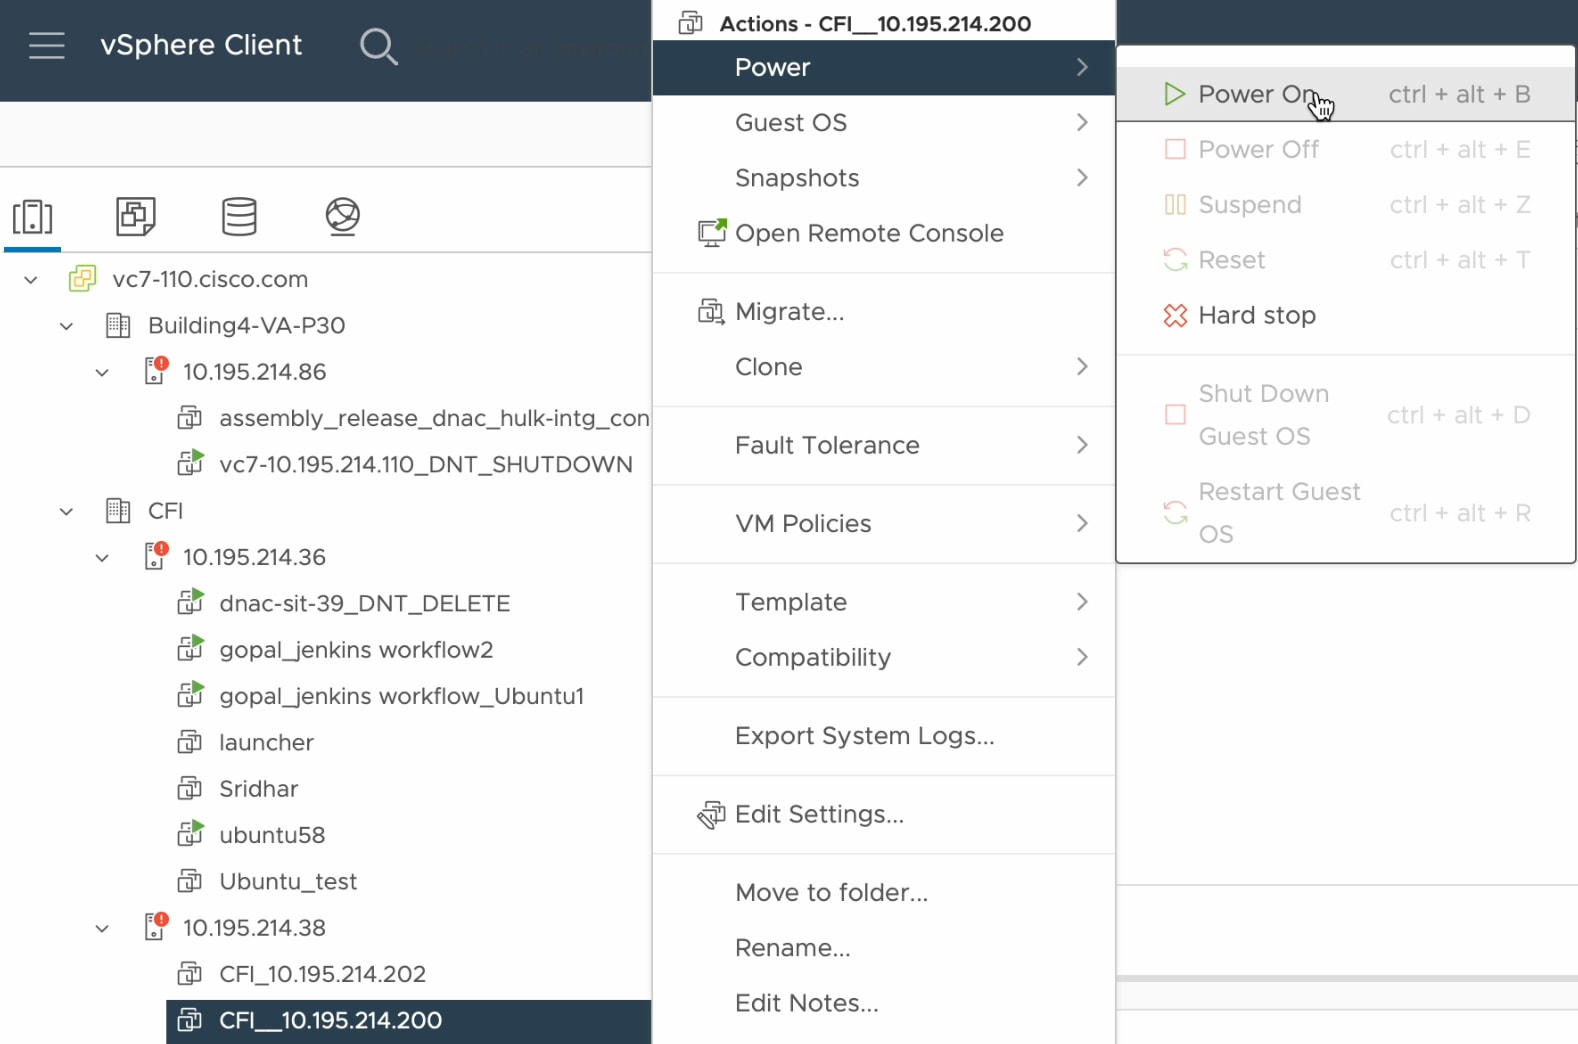Click VM icon beside gopal_jenkins workflow2

(x=190, y=648)
